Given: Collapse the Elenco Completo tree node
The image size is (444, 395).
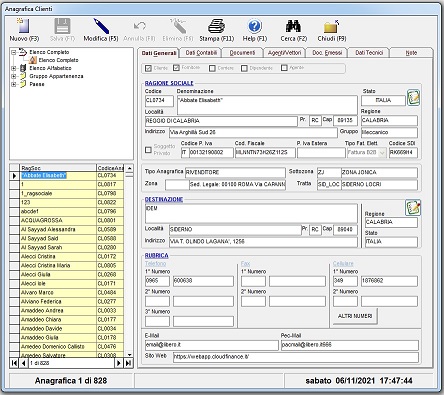Looking at the screenshot, I should 14,52.
